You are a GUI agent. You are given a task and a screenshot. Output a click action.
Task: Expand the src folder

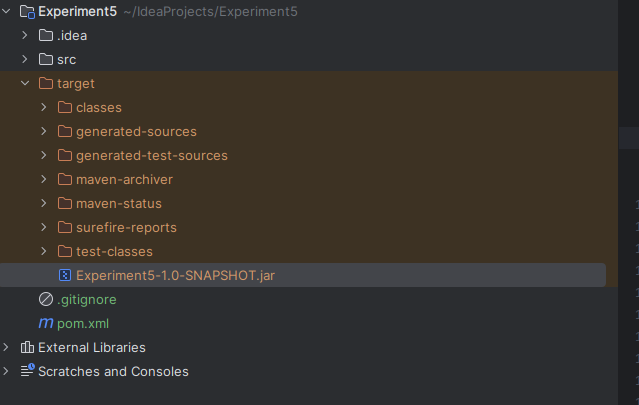pos(24,59)
